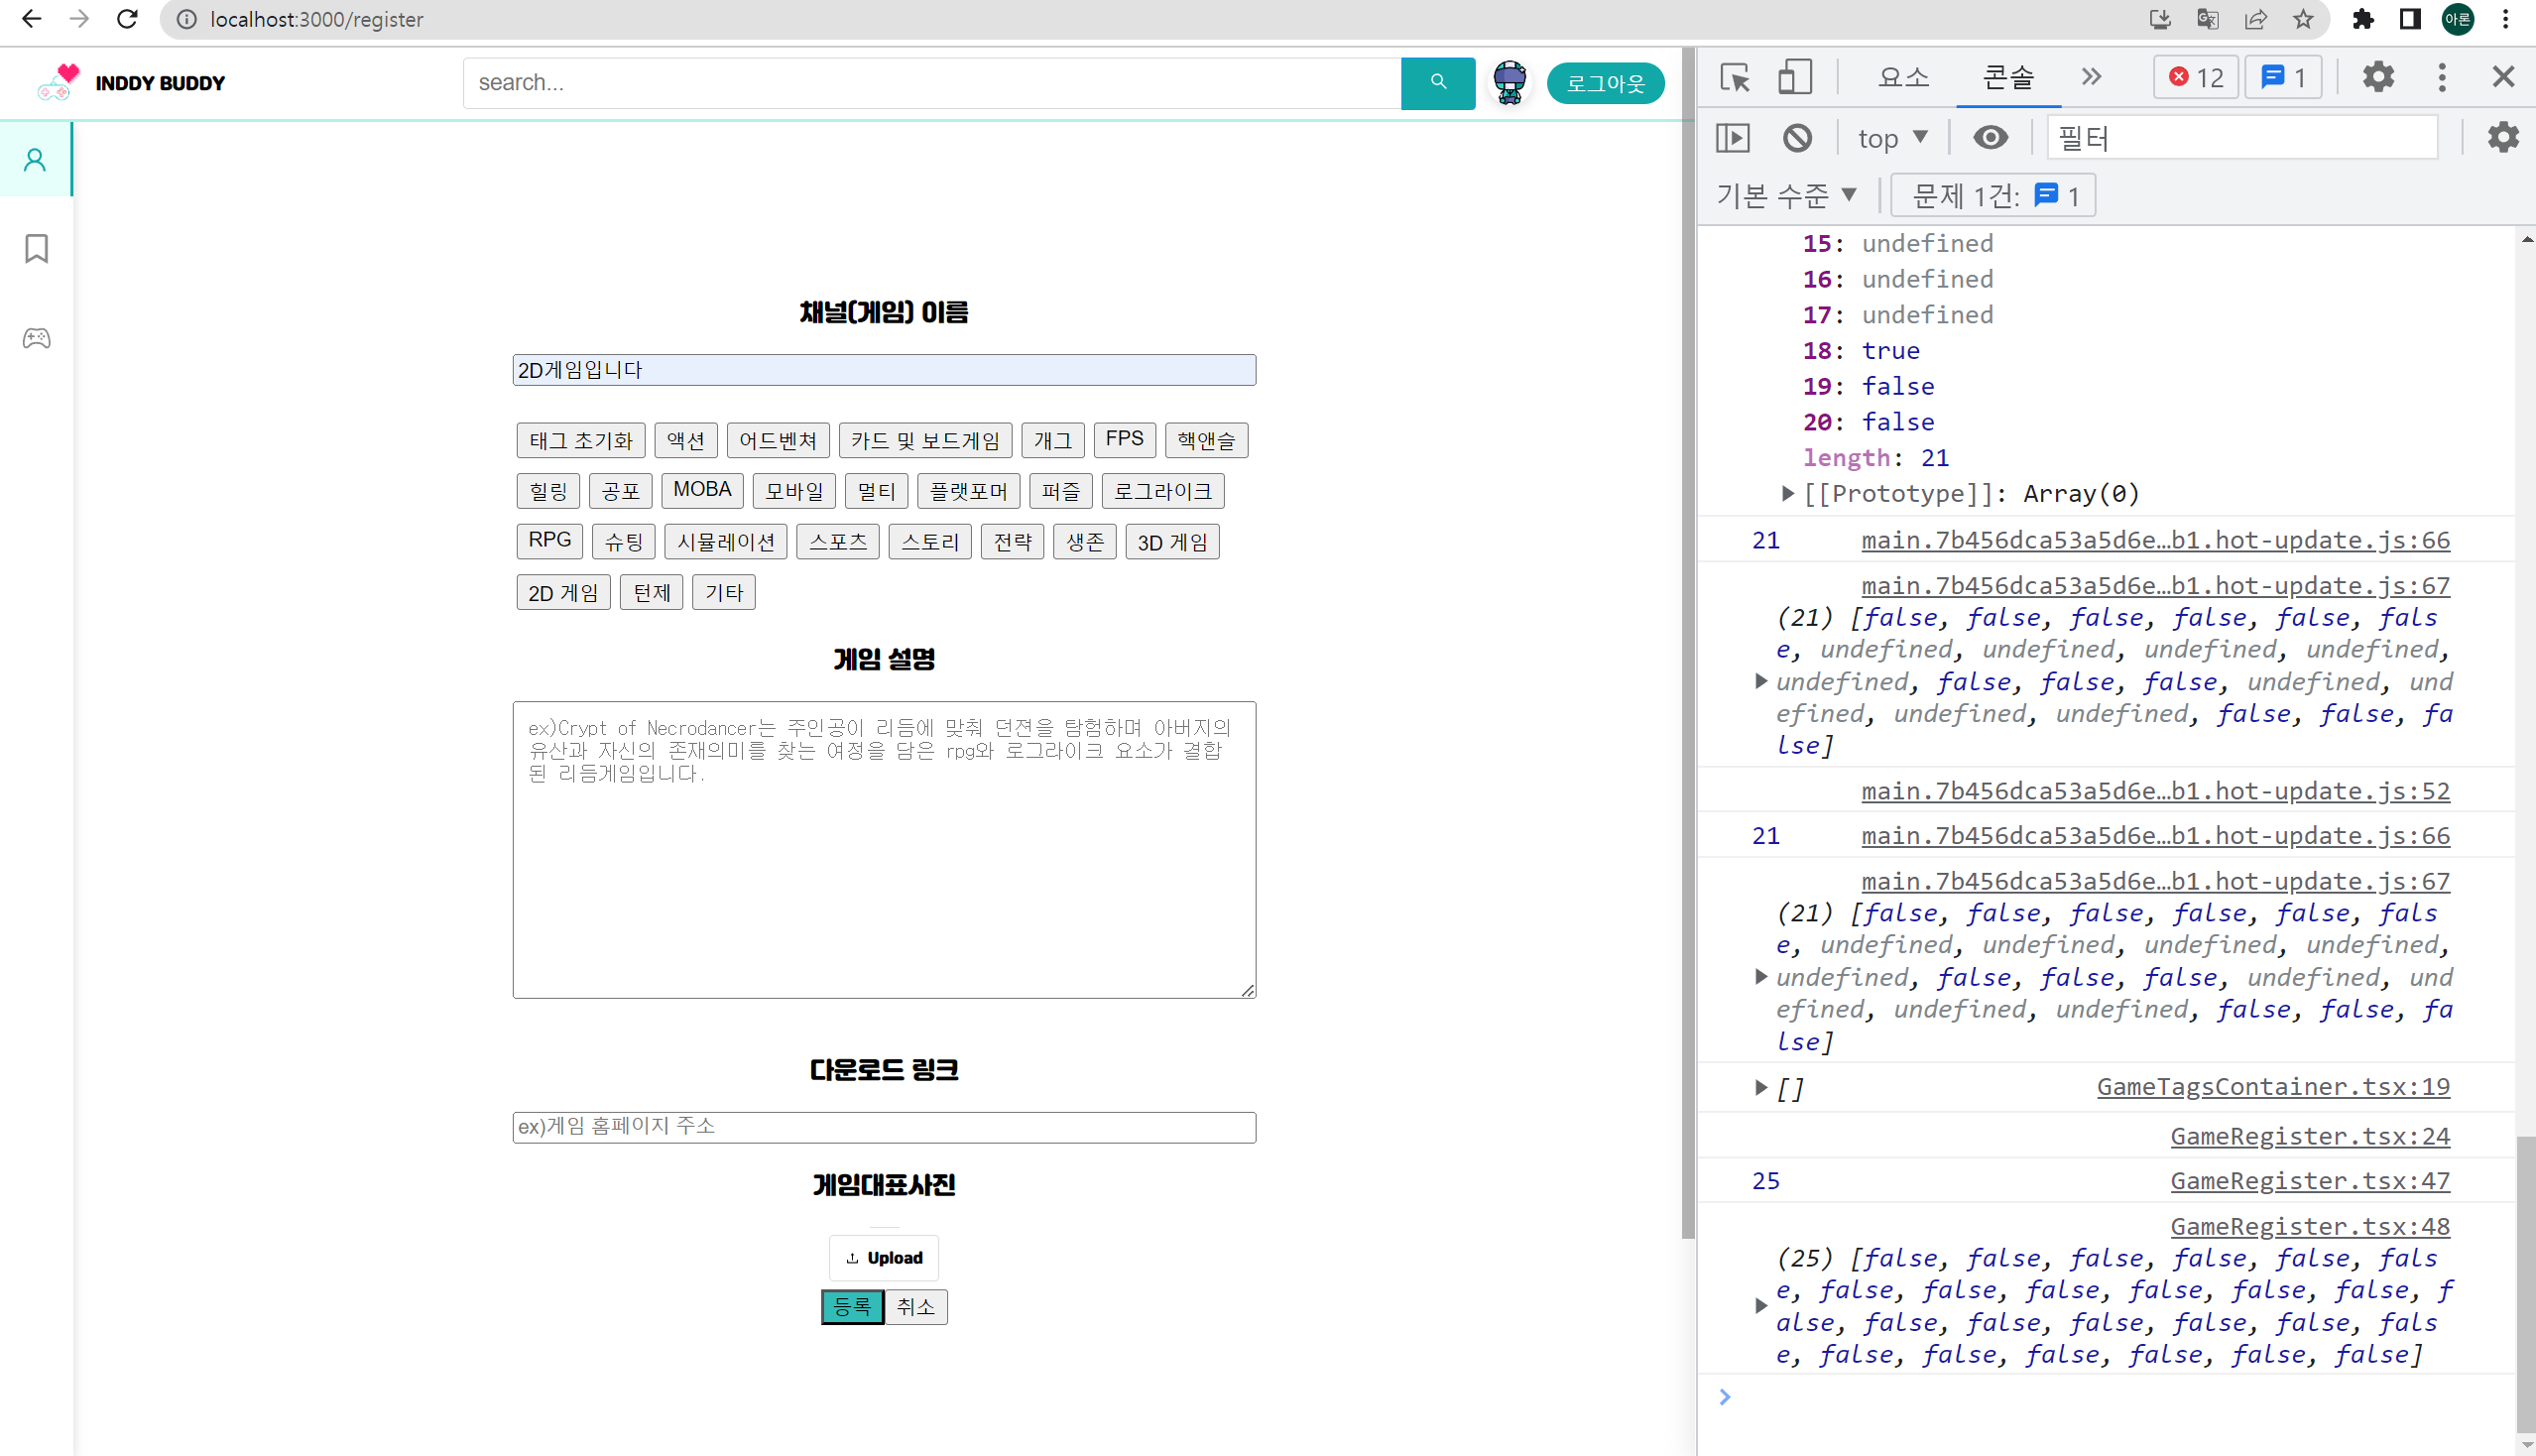Open the user profile sidebar icon
Viewport: 2536px width, 1456px height.
tap(36, 160)
